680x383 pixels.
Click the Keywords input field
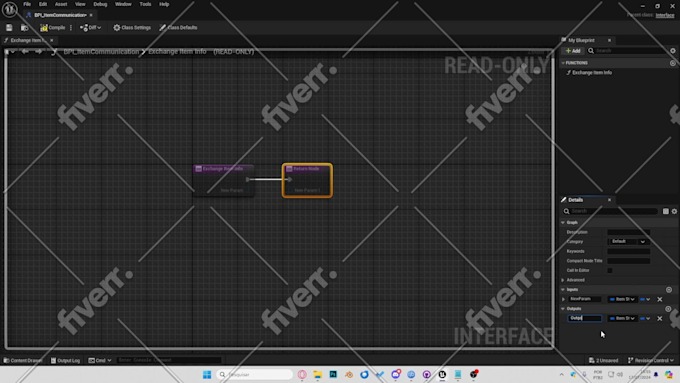click(x=628, y=251)
